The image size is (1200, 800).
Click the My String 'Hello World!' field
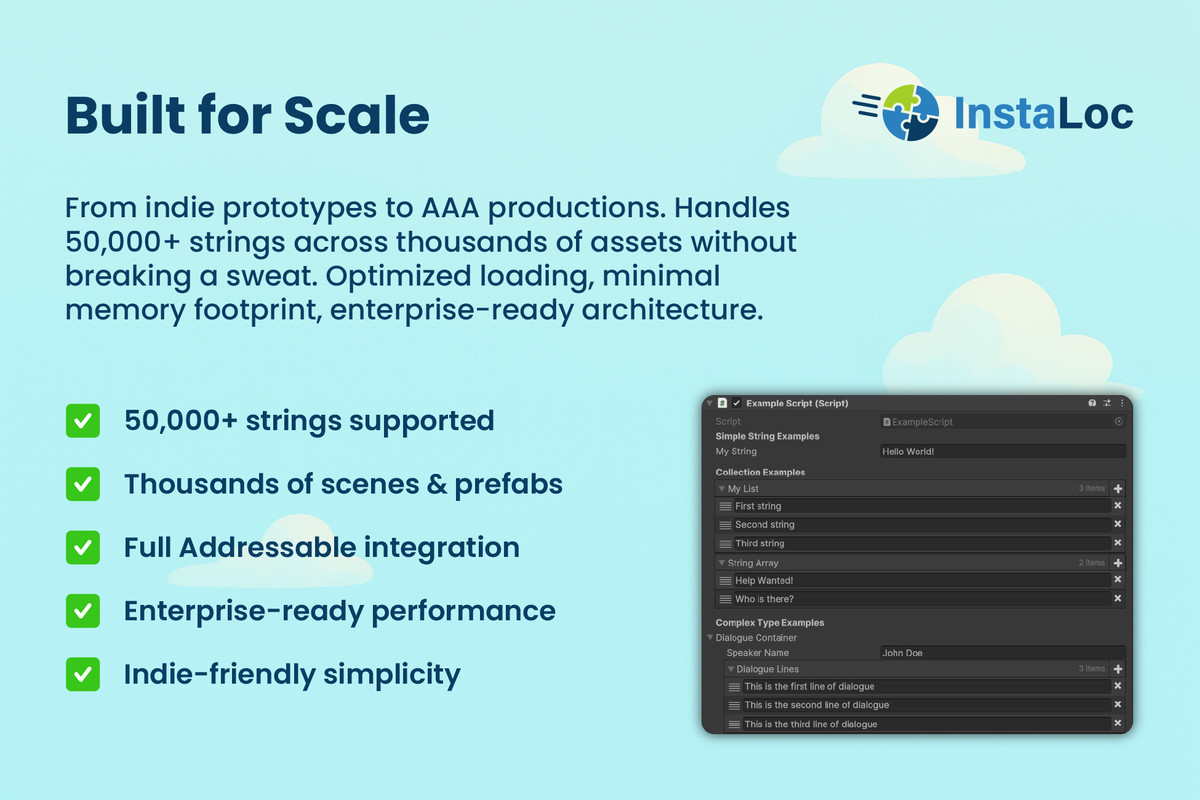pyautogui.click(x=1002, y=451)
